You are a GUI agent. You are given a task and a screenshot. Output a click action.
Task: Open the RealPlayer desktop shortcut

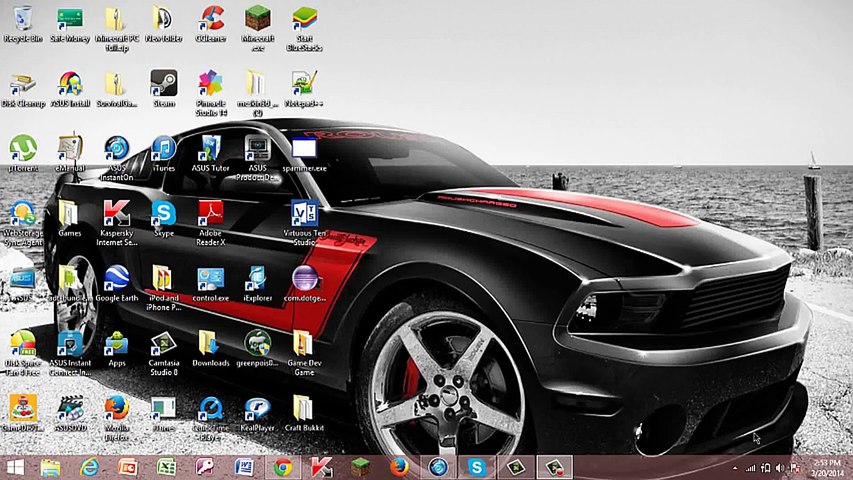[257, 408]
